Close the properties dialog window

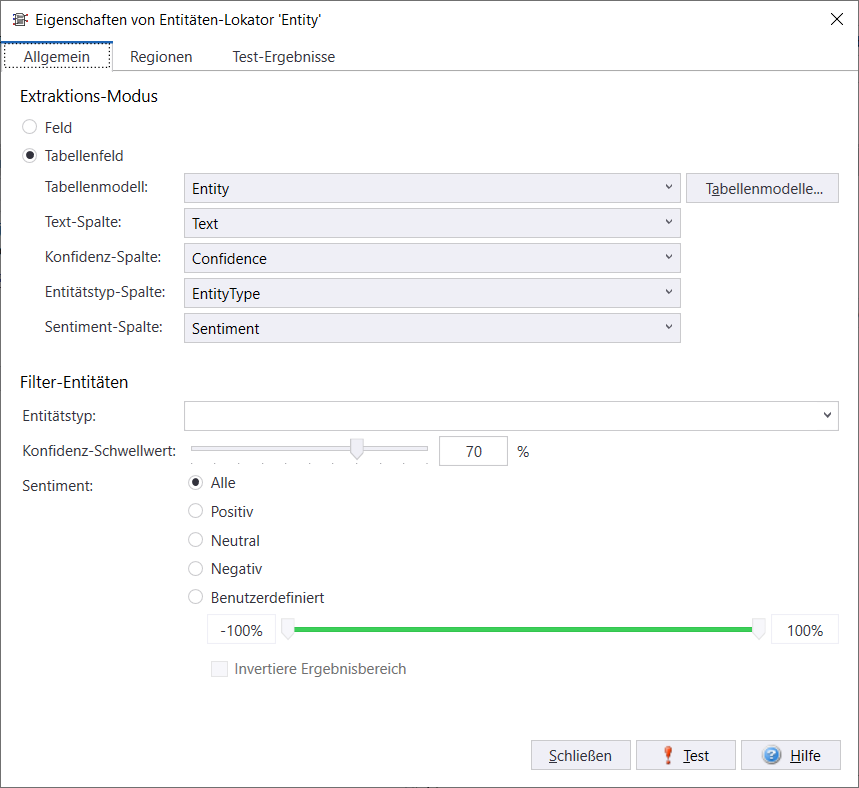click(836, 20)
